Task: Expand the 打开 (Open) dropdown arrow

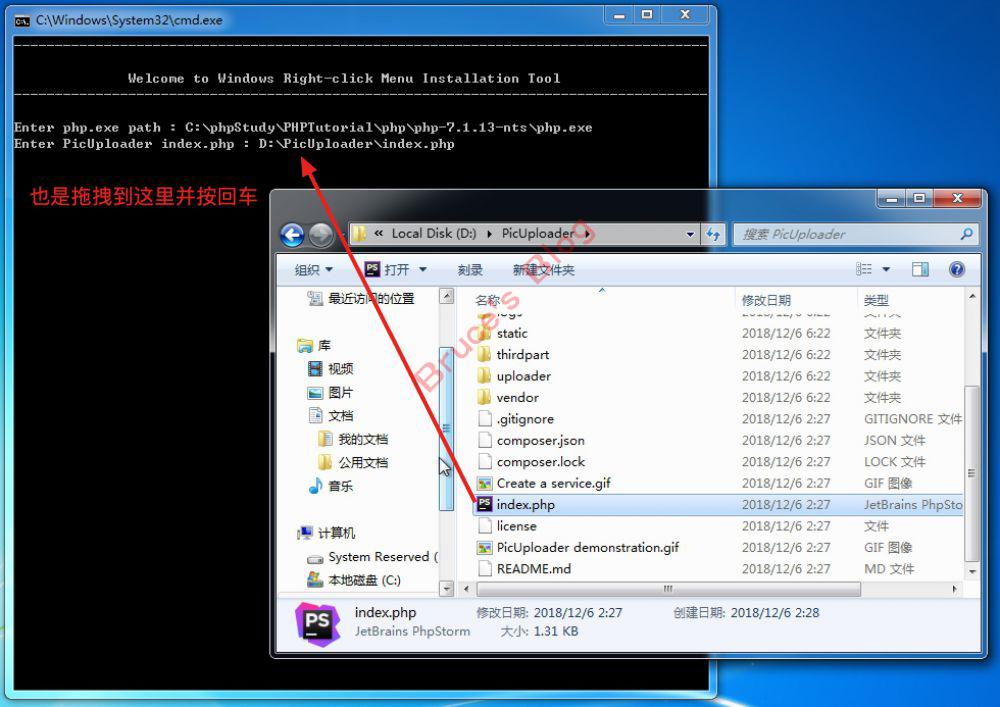Action: click(423, 270)
